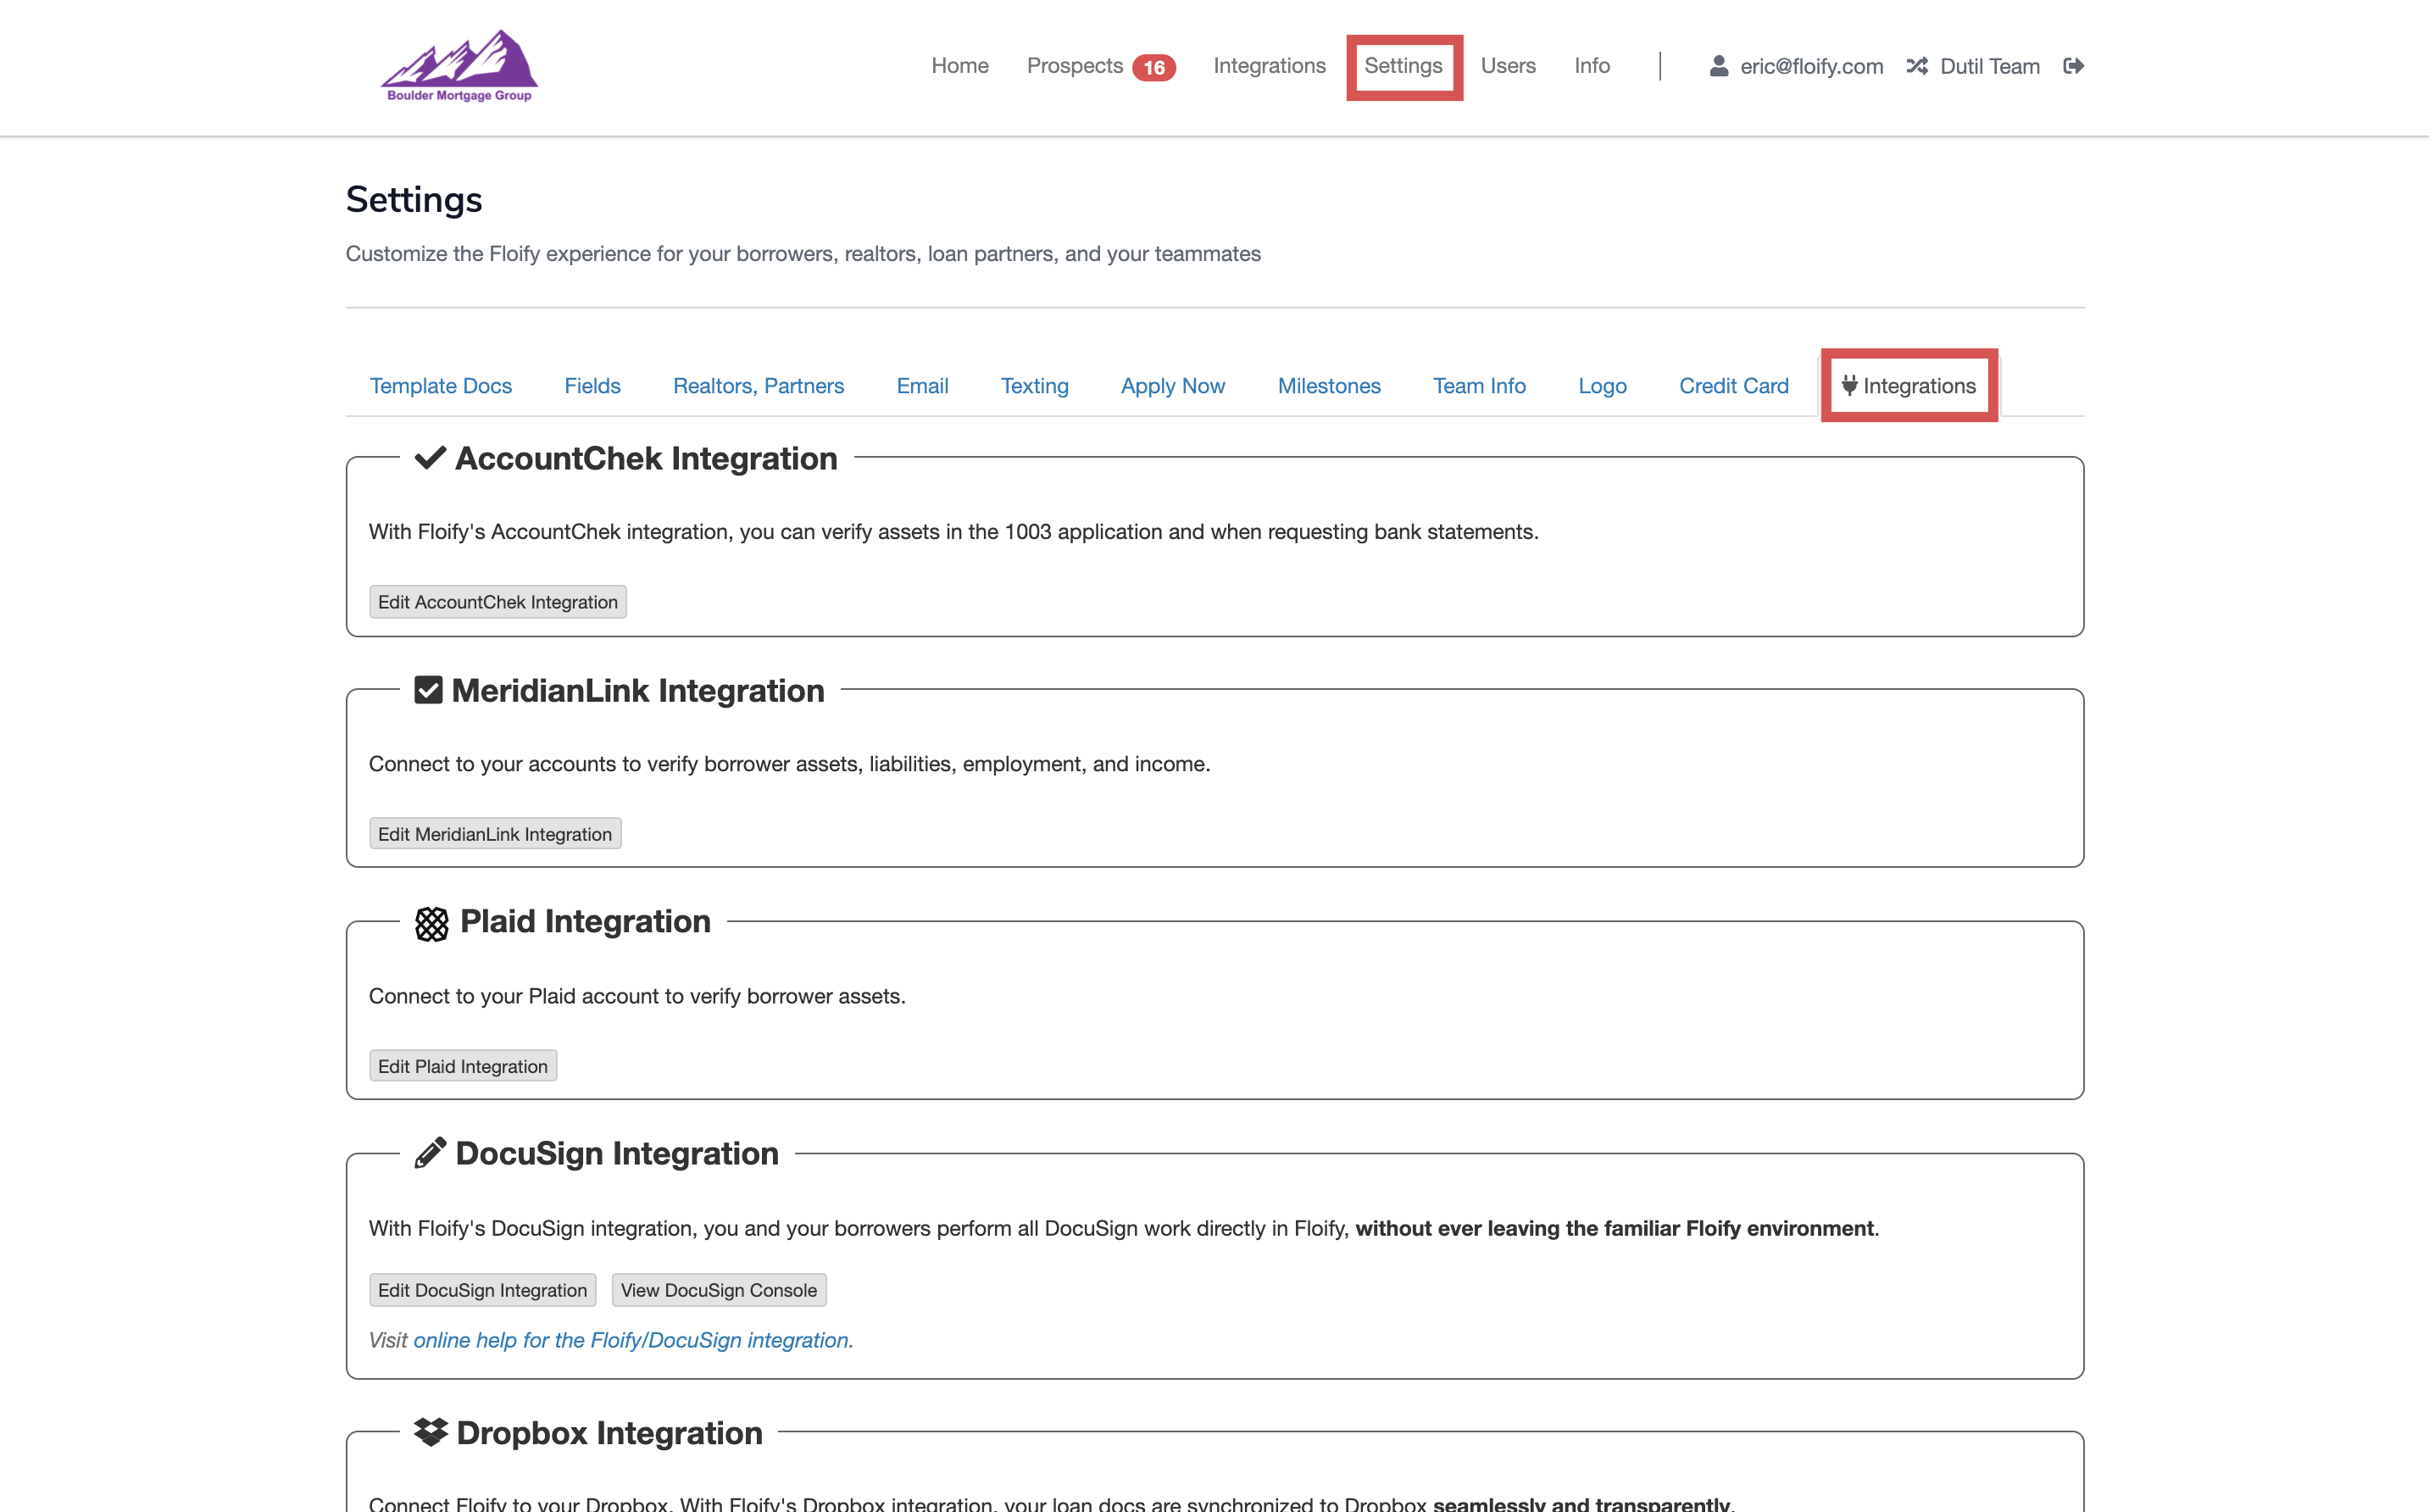The image size is (2429, 1512).
Task: Click the Plaid logo icon
Action: click(432, 923)
